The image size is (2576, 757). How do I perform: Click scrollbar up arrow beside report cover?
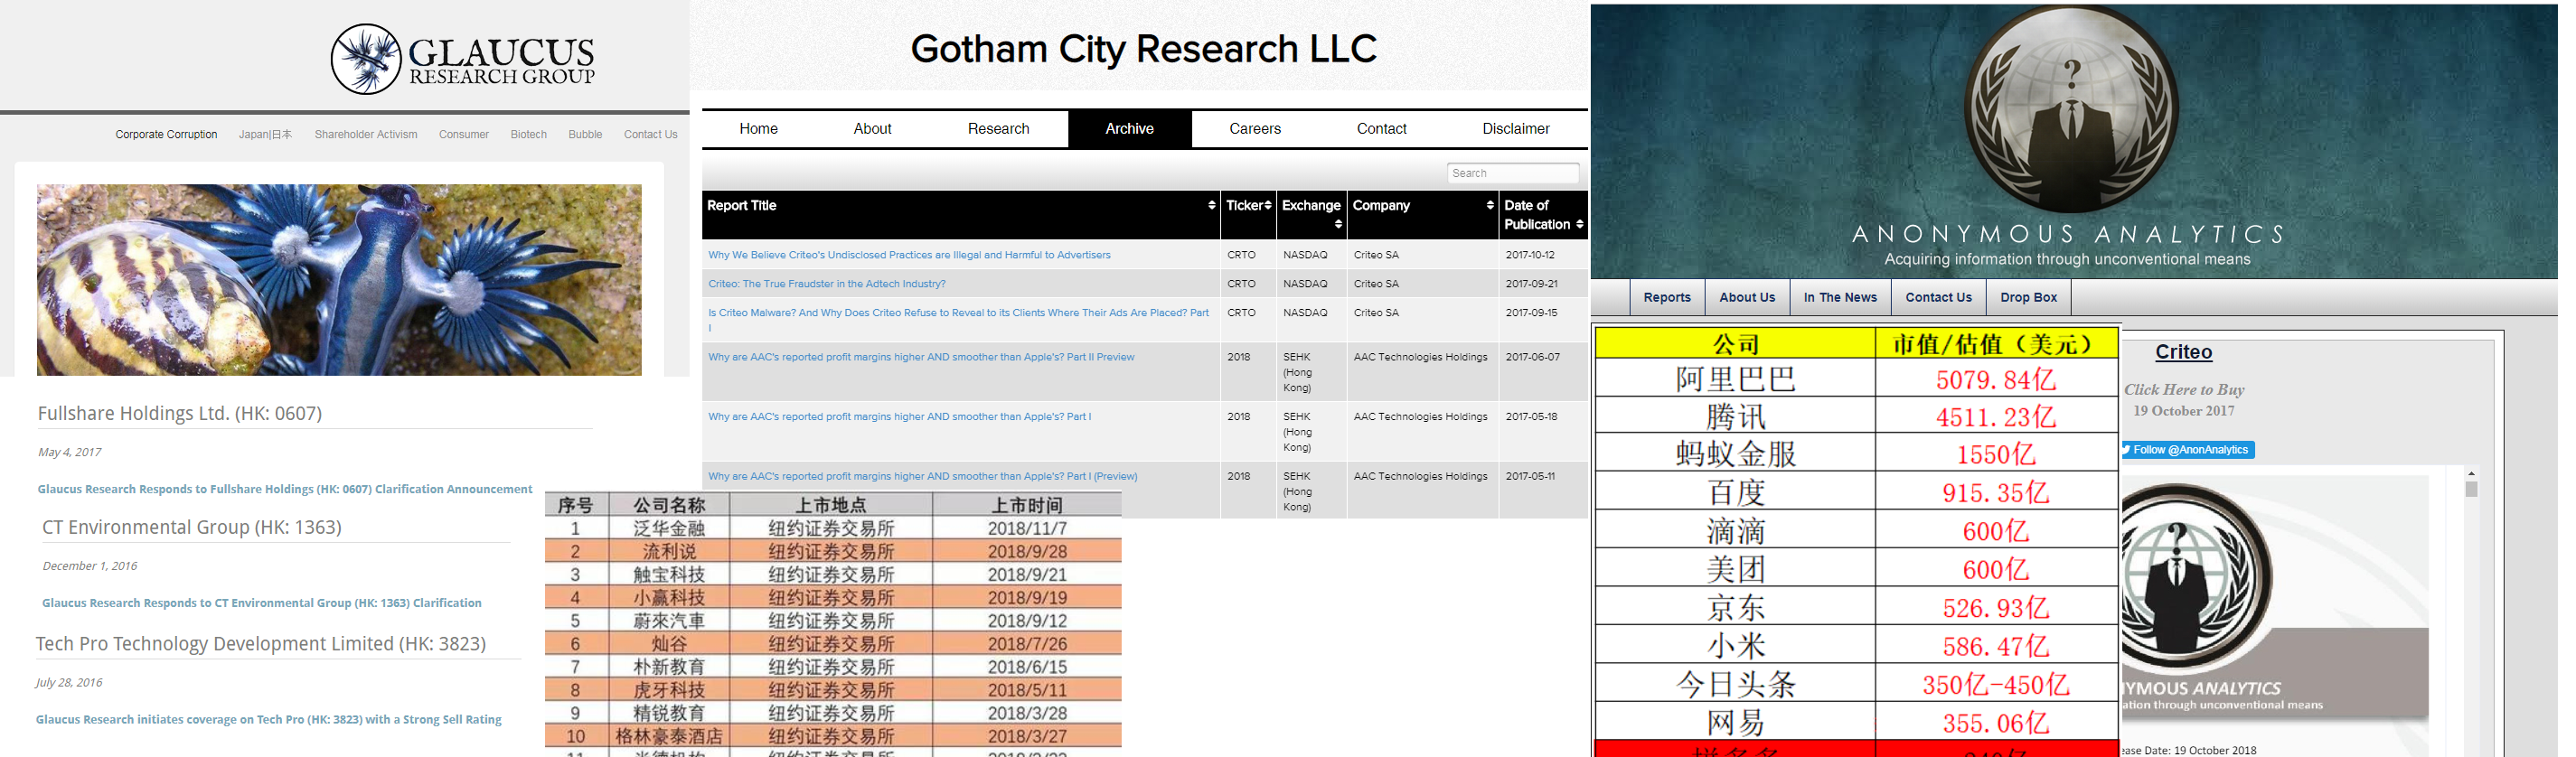tap(2471, 473)
